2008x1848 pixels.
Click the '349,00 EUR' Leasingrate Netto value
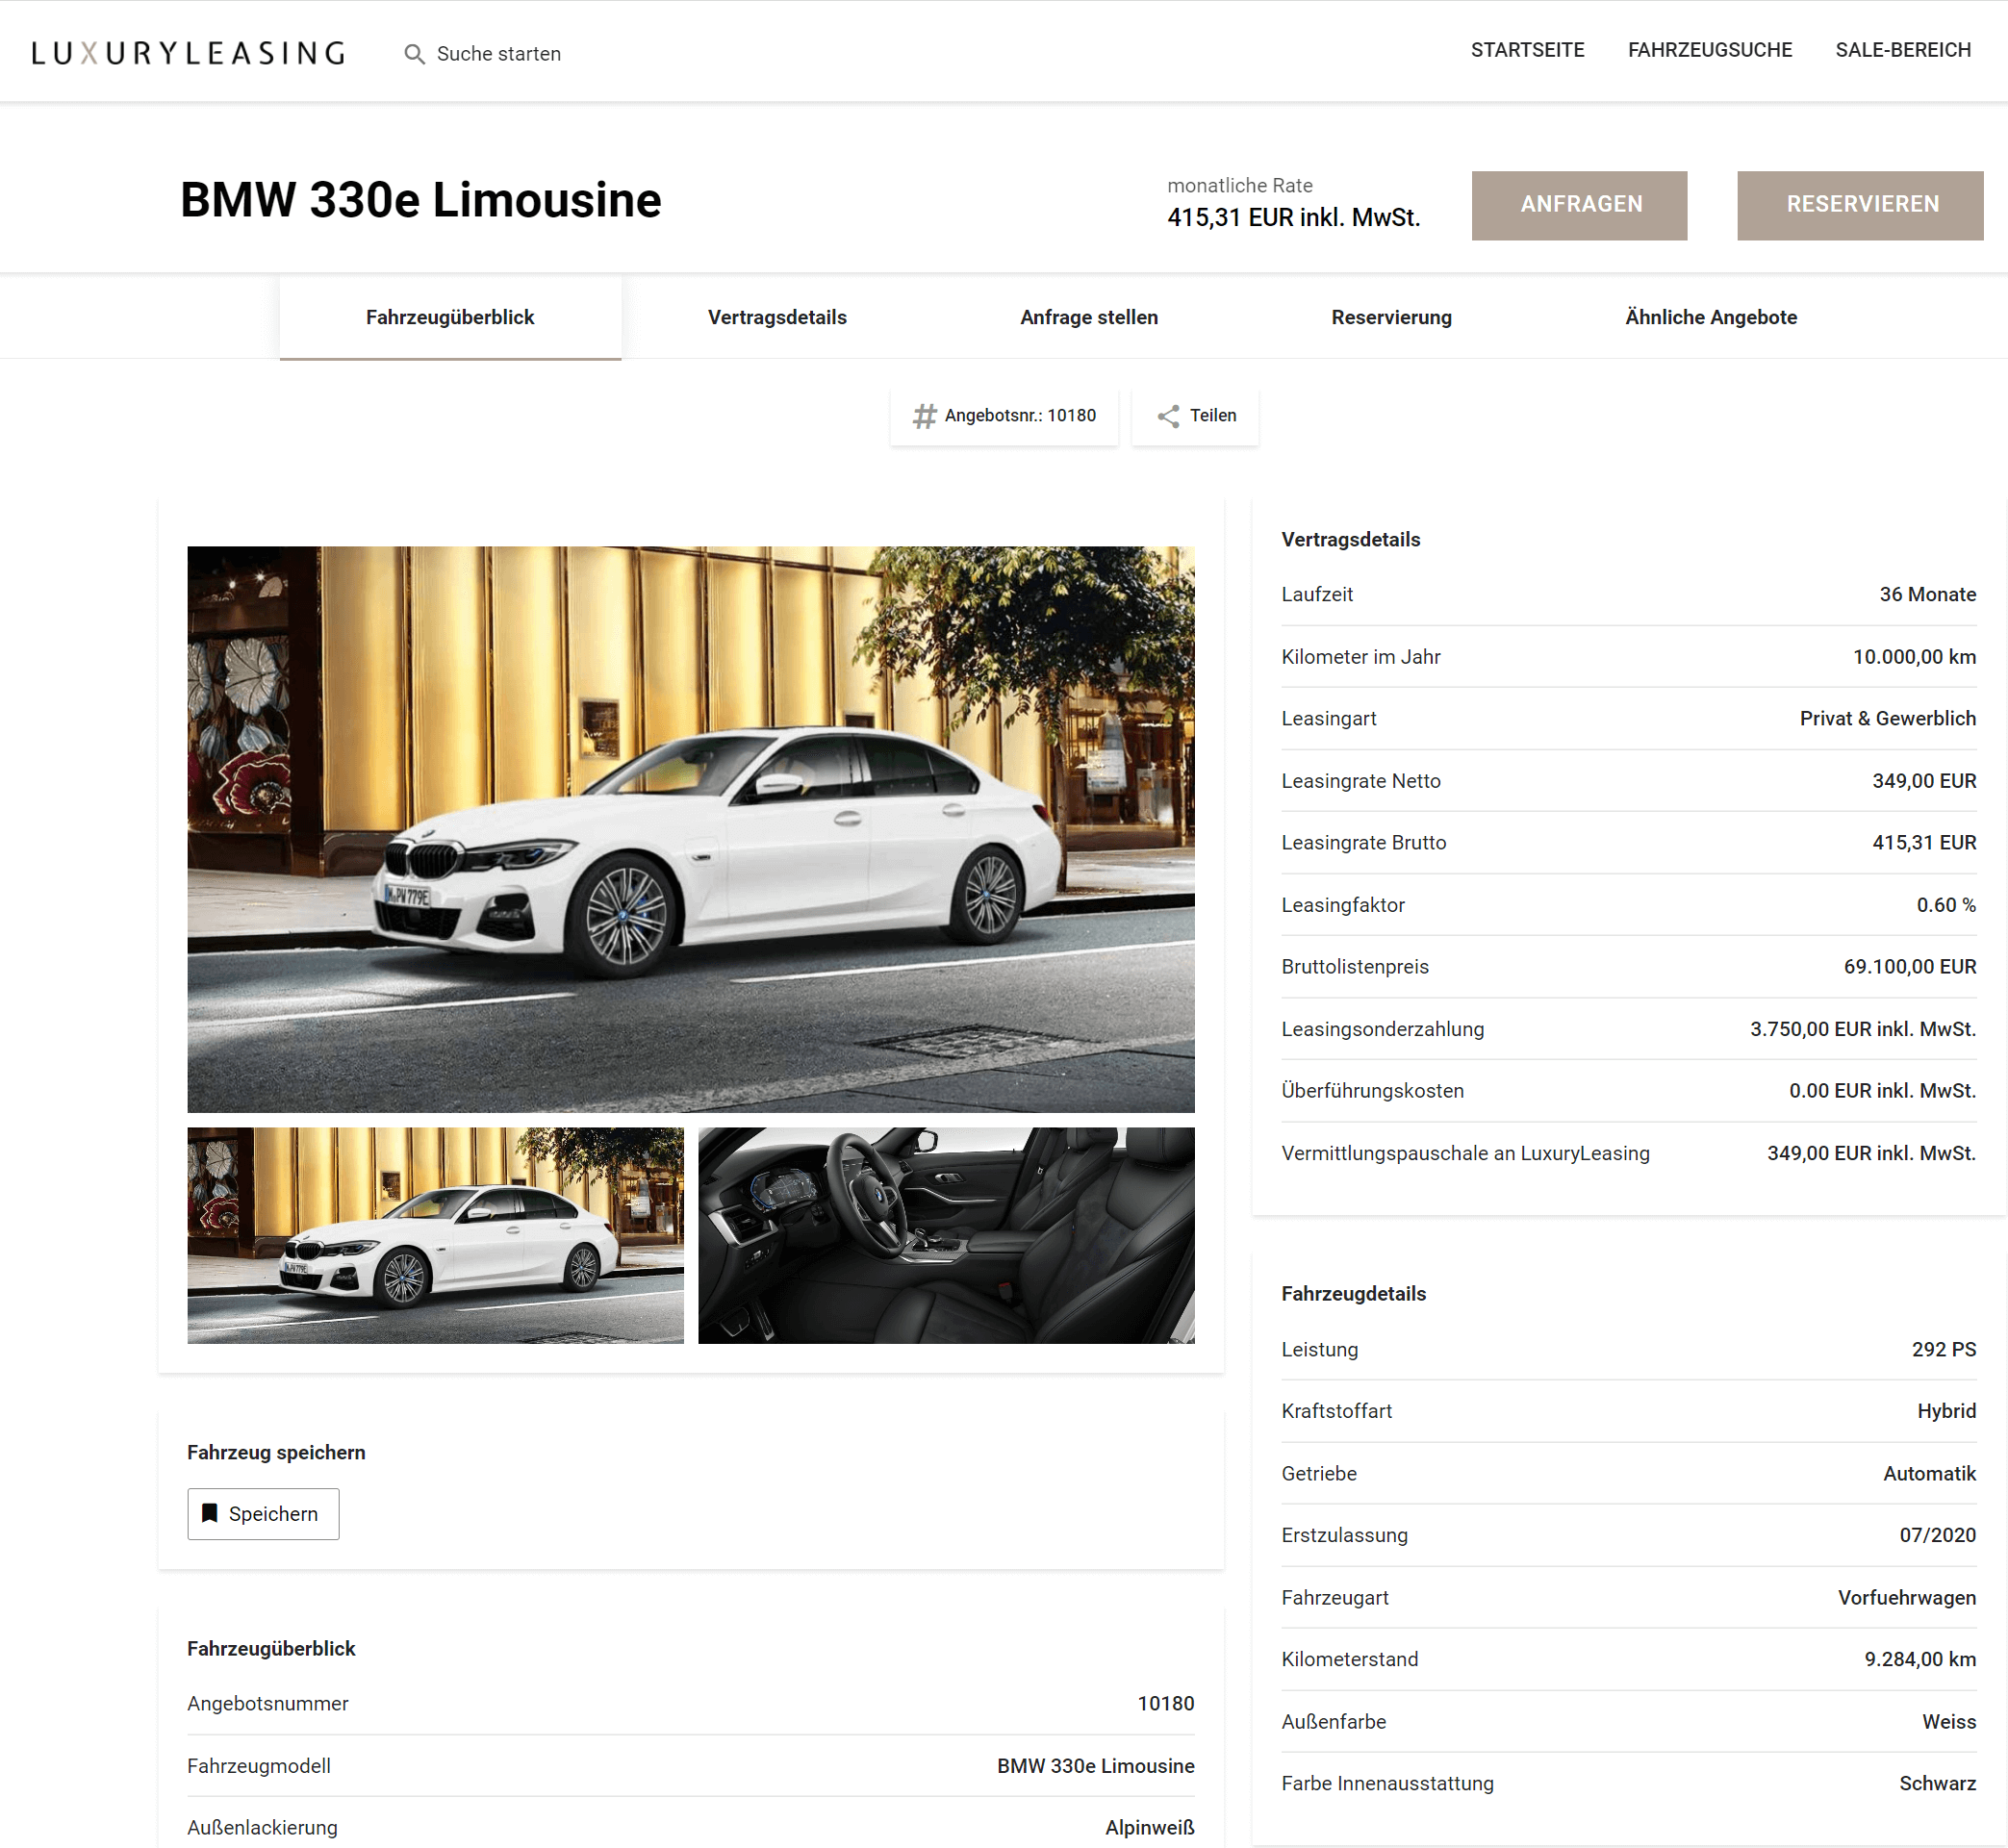(1924, 781)
